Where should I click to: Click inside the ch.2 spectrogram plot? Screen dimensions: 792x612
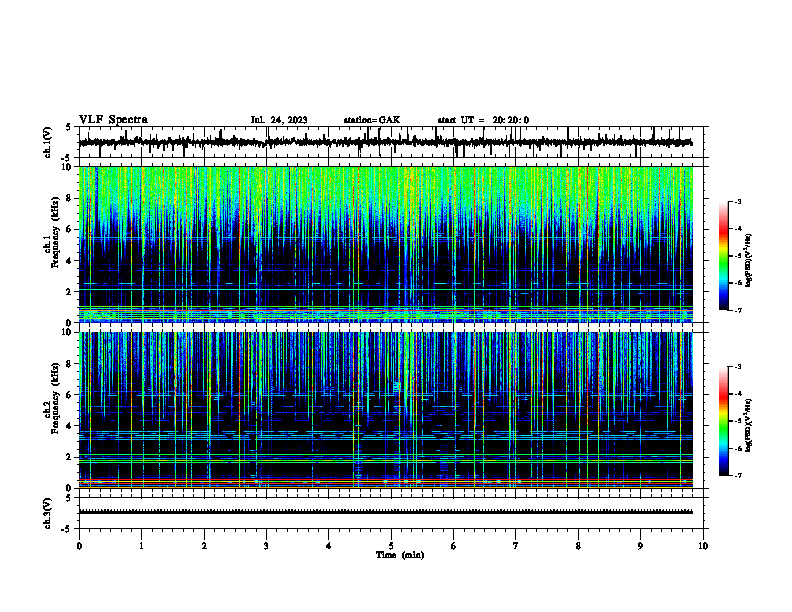pyautogui.click(x=386, y=410)
